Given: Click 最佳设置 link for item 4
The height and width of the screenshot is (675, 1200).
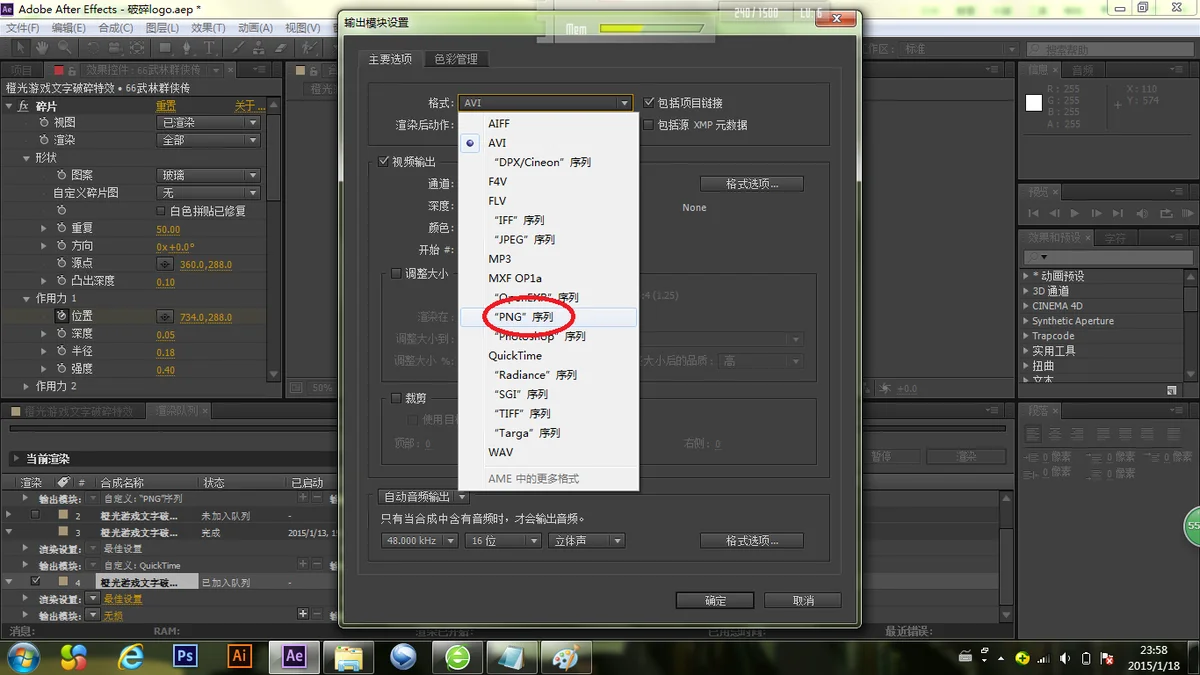Looking at the screenshot, I should (x=123, y=599).
